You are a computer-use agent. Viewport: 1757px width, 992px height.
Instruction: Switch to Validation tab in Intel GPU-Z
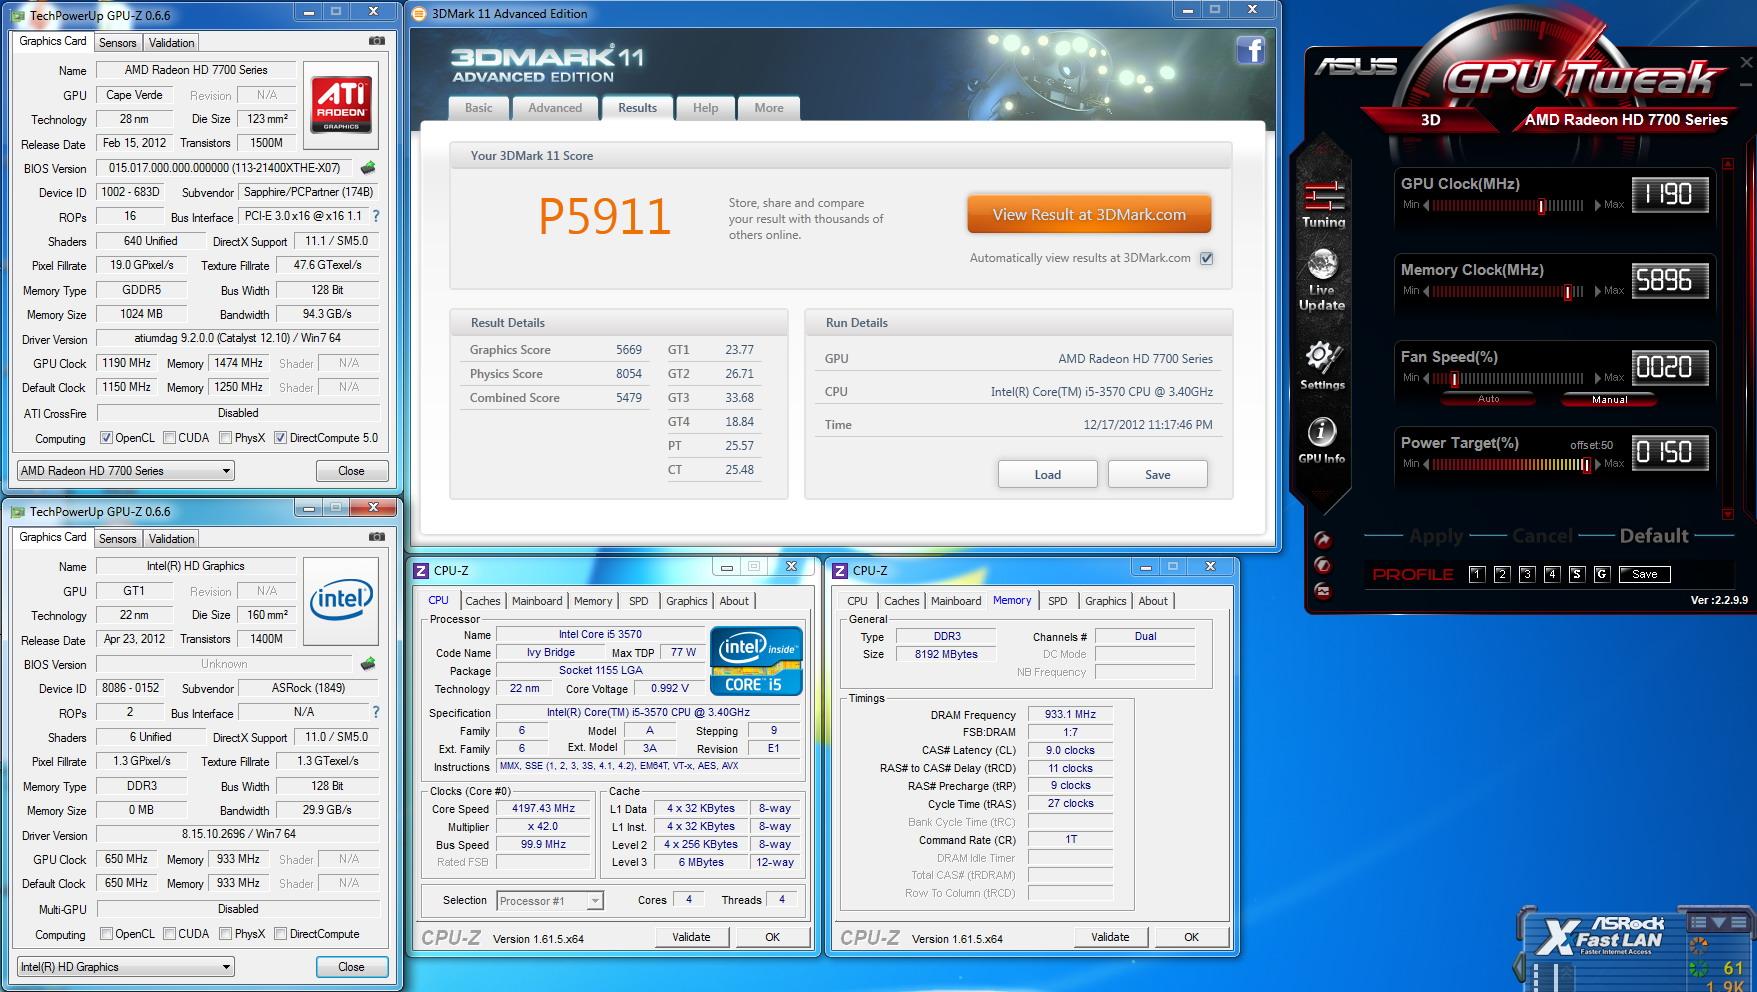[171, 539]
